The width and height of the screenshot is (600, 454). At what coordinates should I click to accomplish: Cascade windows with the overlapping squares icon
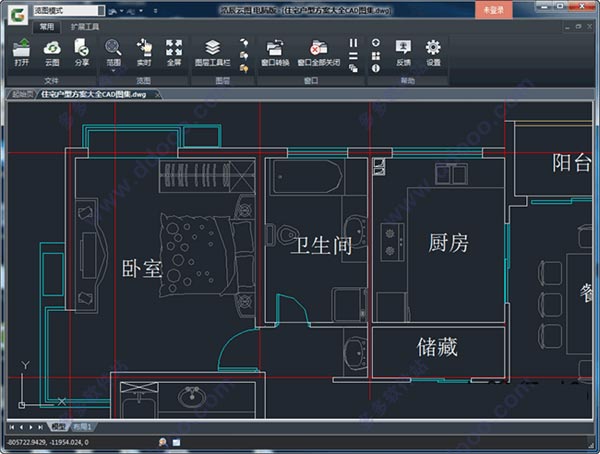click(x=354, y=69)
